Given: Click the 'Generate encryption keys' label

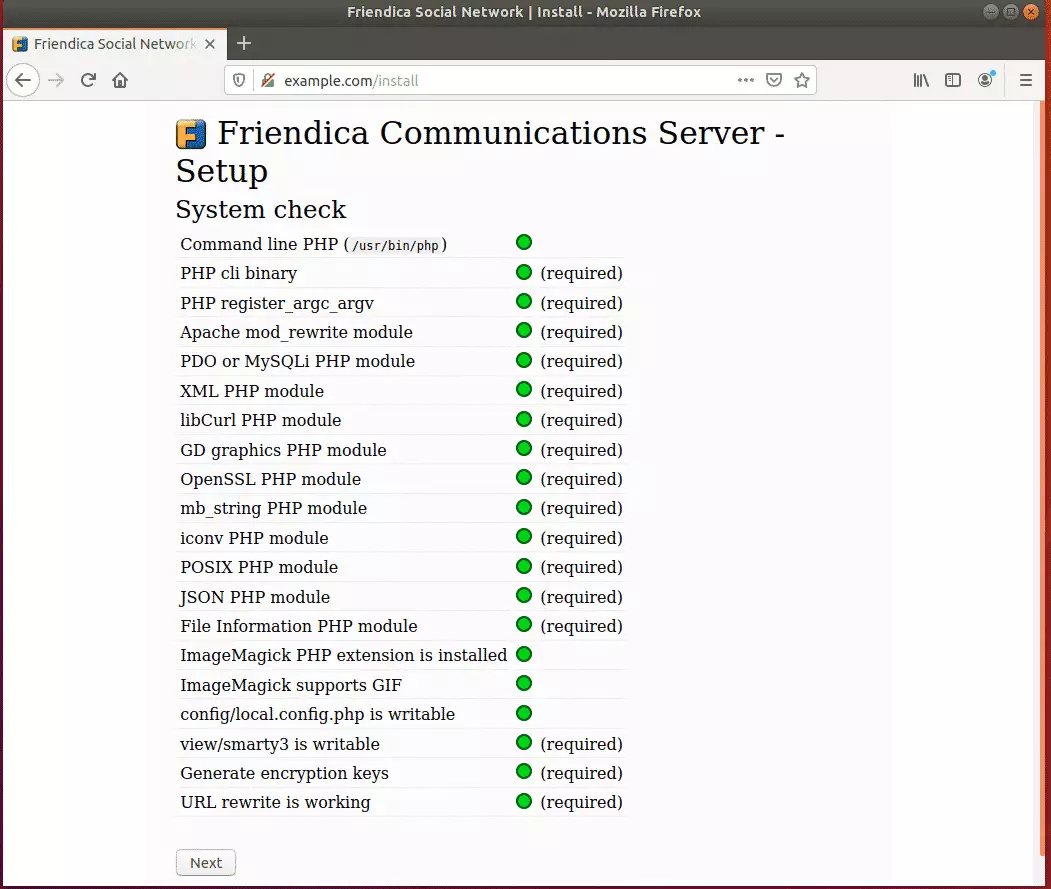Looking at the screenshot, I should [x=285, y=774].
